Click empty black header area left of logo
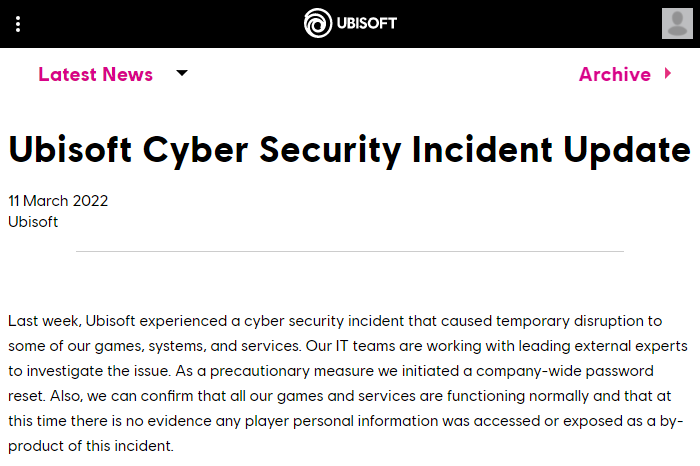Viewport: 700px width, 466px height. pyautogui.click(x=160, y=24)
